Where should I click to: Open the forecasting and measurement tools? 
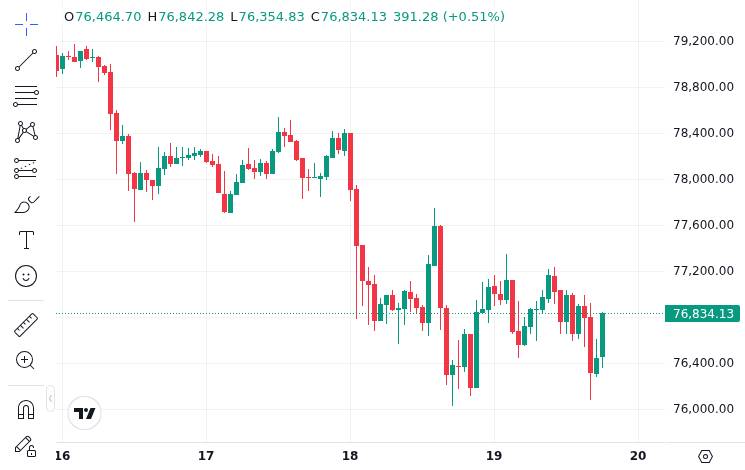click(26, 168)
